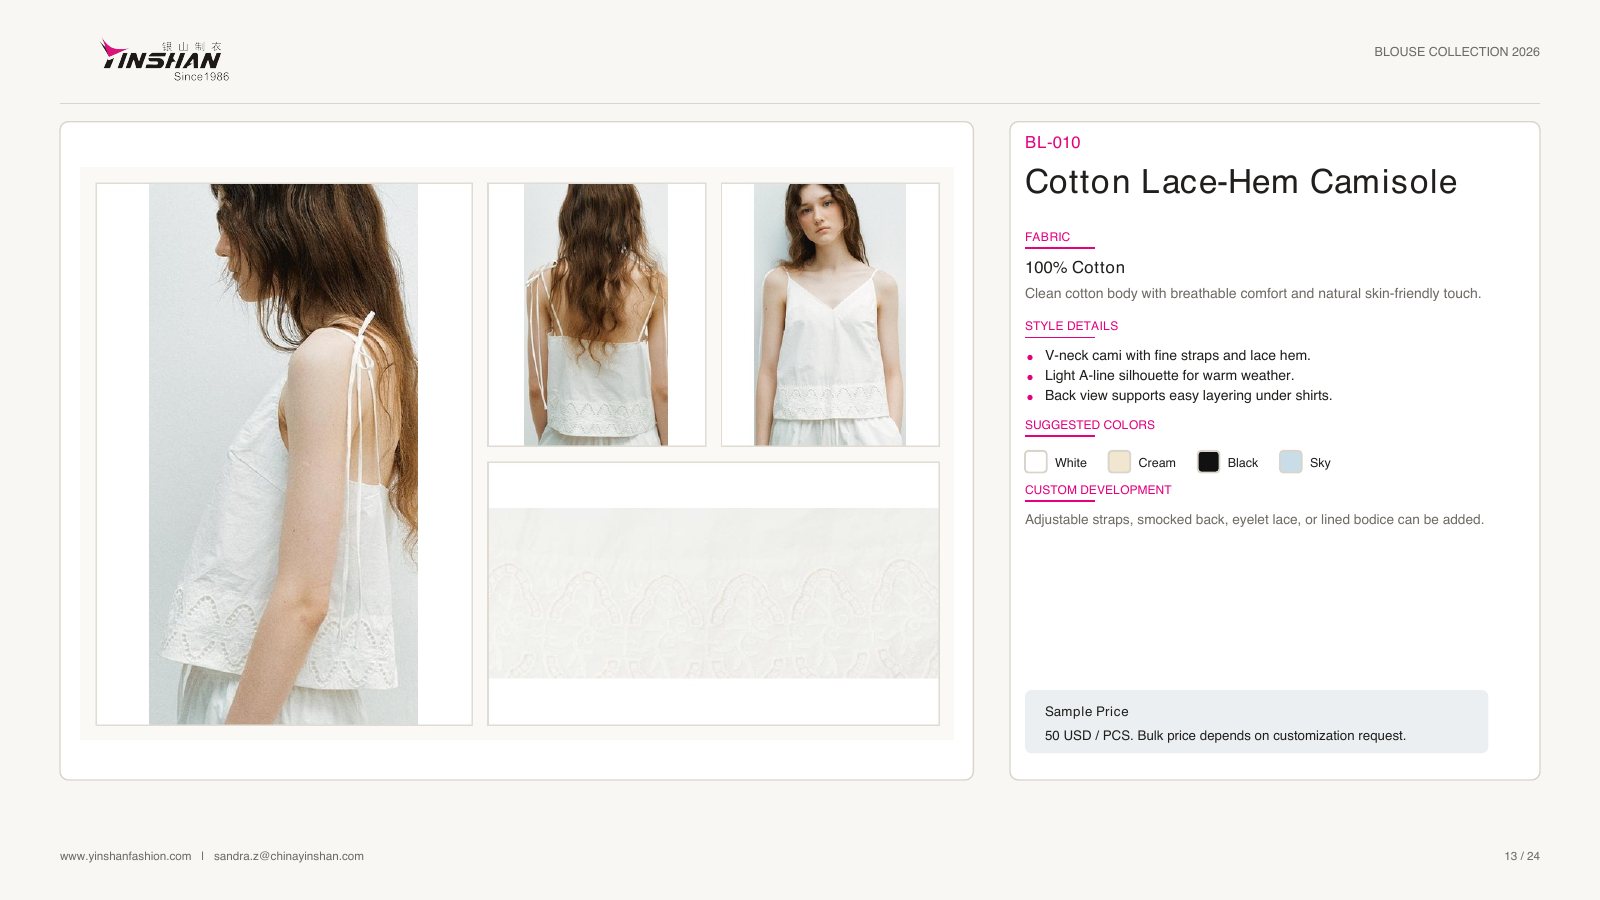Select the Black color swatch
Viewport: 1600px width, 900px height.
[1208, 461]
